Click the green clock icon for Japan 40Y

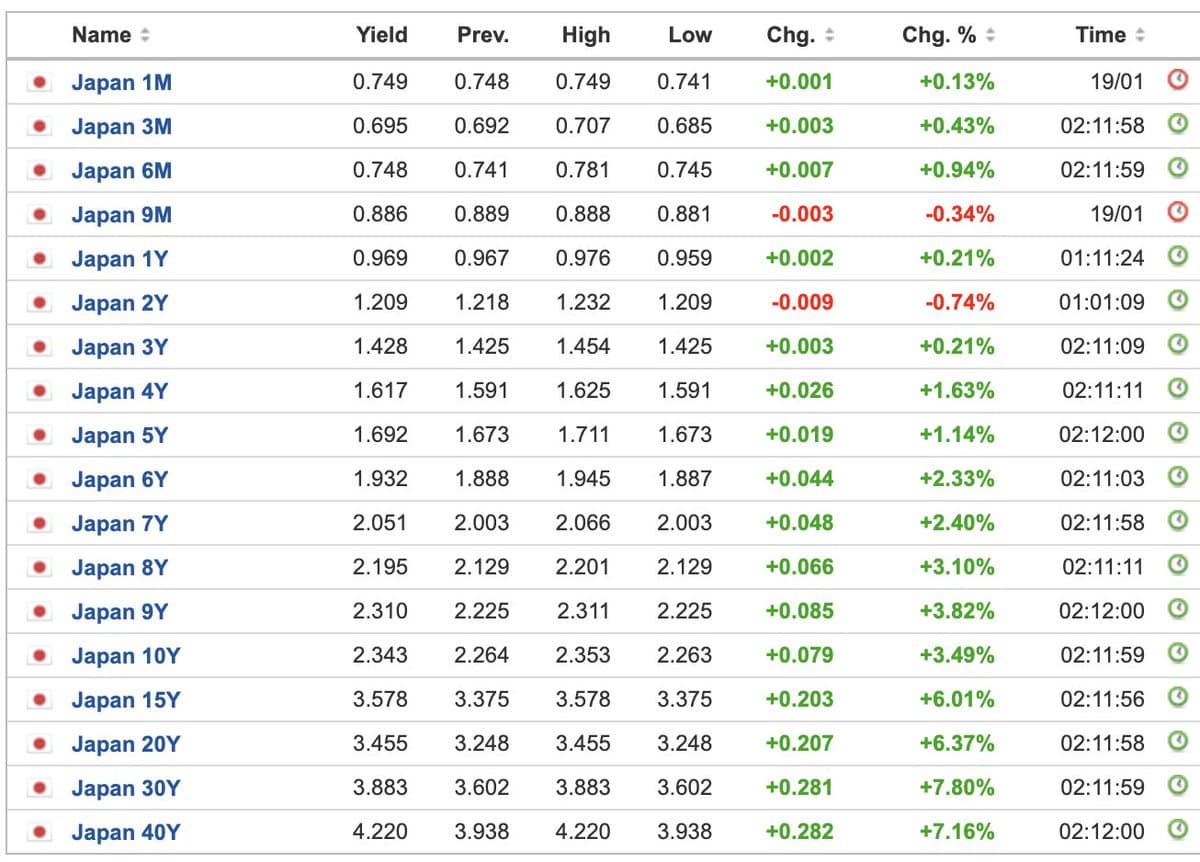[x=1177, y=830]
